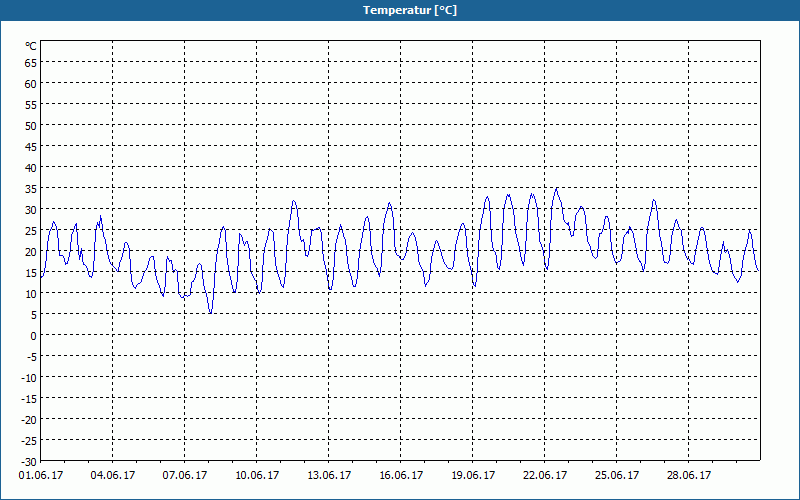Click the °C unit label on axis

click(x=31, y=46)
